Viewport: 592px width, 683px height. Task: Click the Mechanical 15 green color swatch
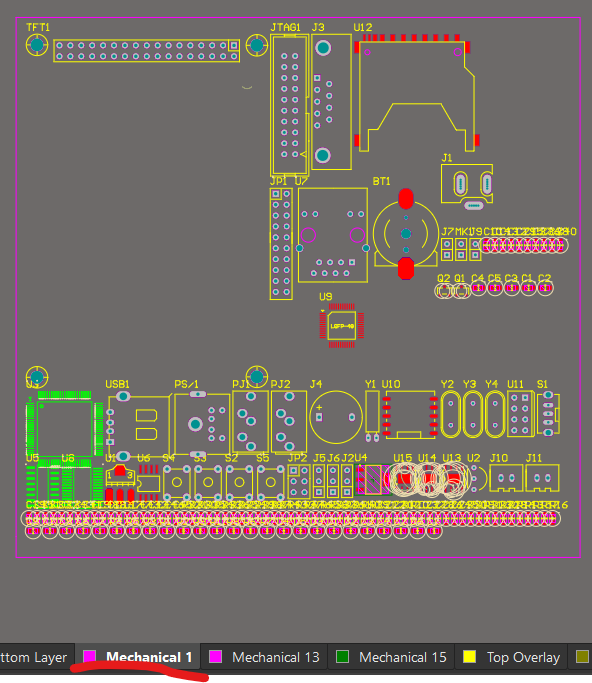click(x=342, y=656)
